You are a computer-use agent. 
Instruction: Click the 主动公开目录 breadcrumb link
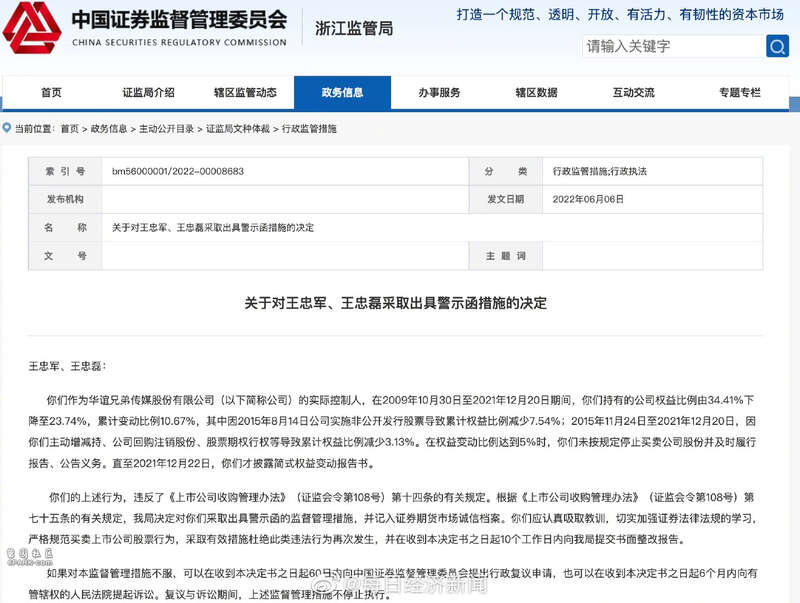coord(166,129)
